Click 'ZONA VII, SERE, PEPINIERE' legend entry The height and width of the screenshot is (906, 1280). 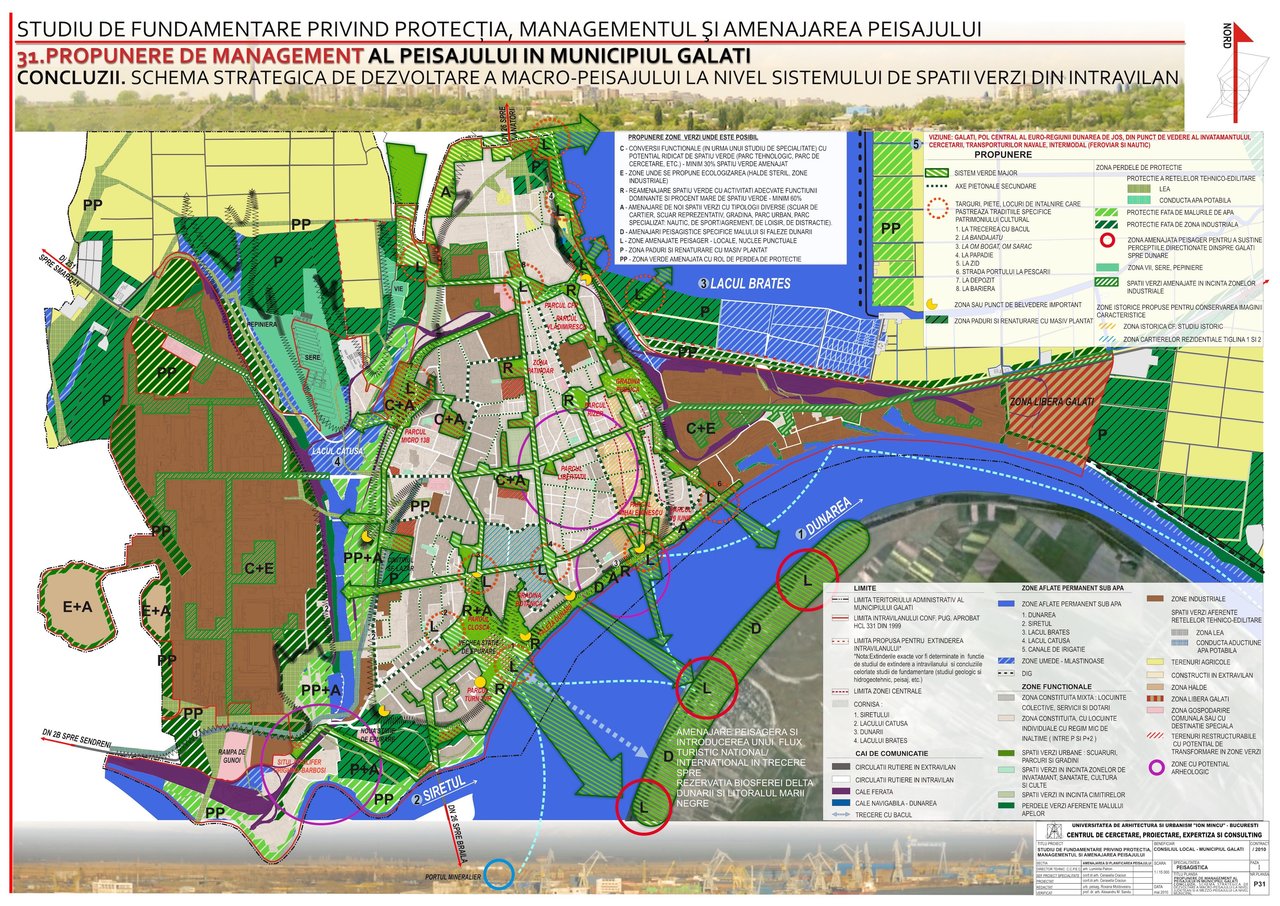[1166, 267]
